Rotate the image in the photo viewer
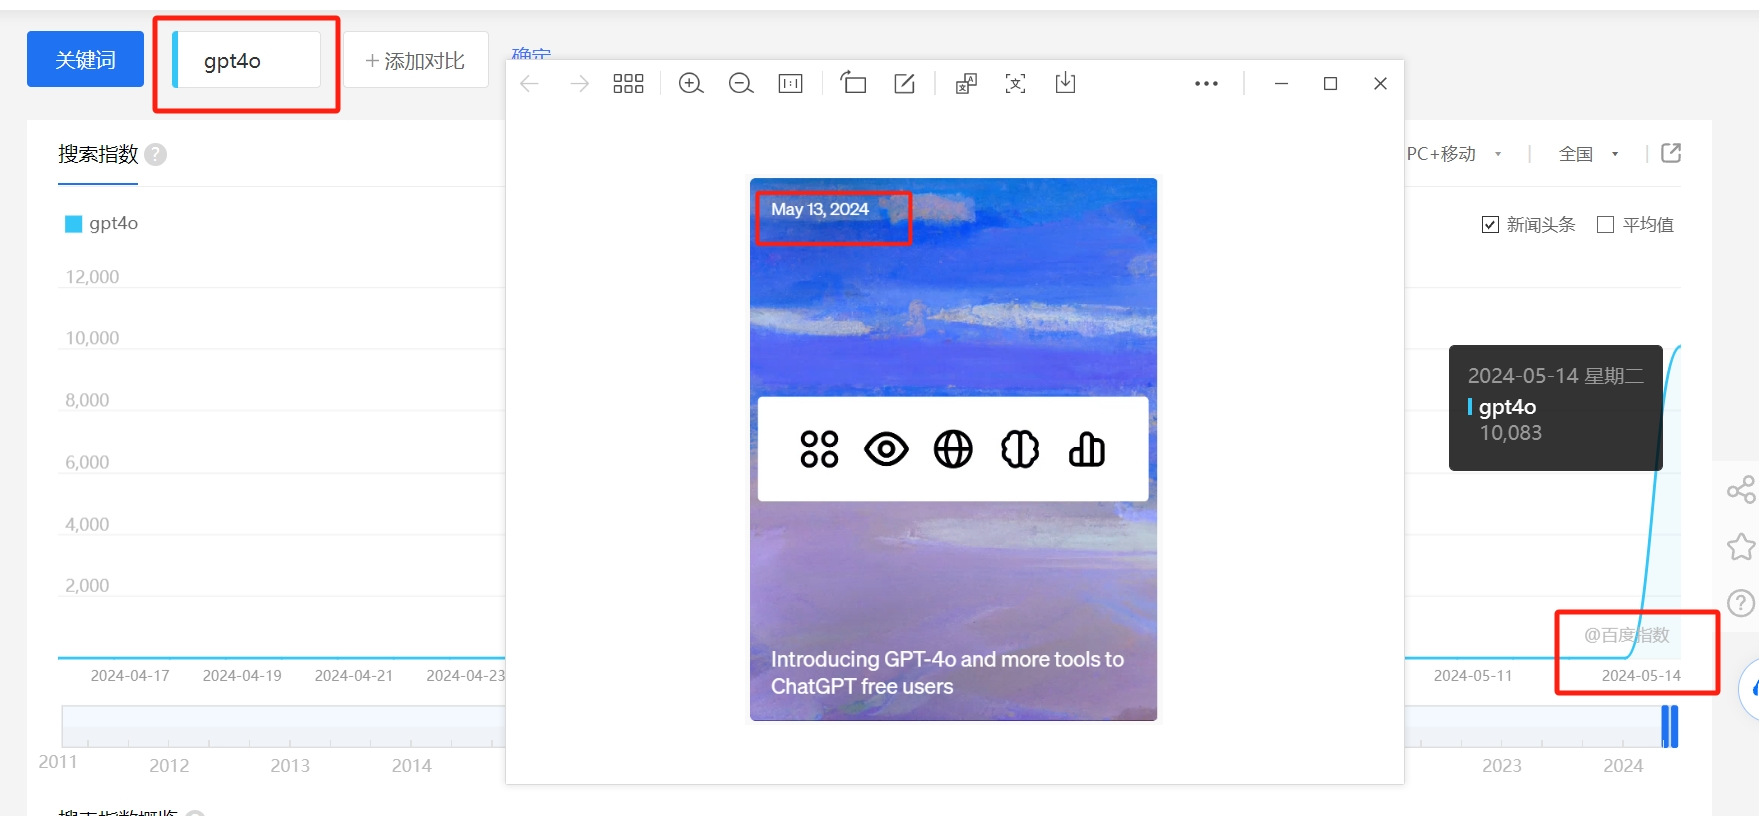 853,83
